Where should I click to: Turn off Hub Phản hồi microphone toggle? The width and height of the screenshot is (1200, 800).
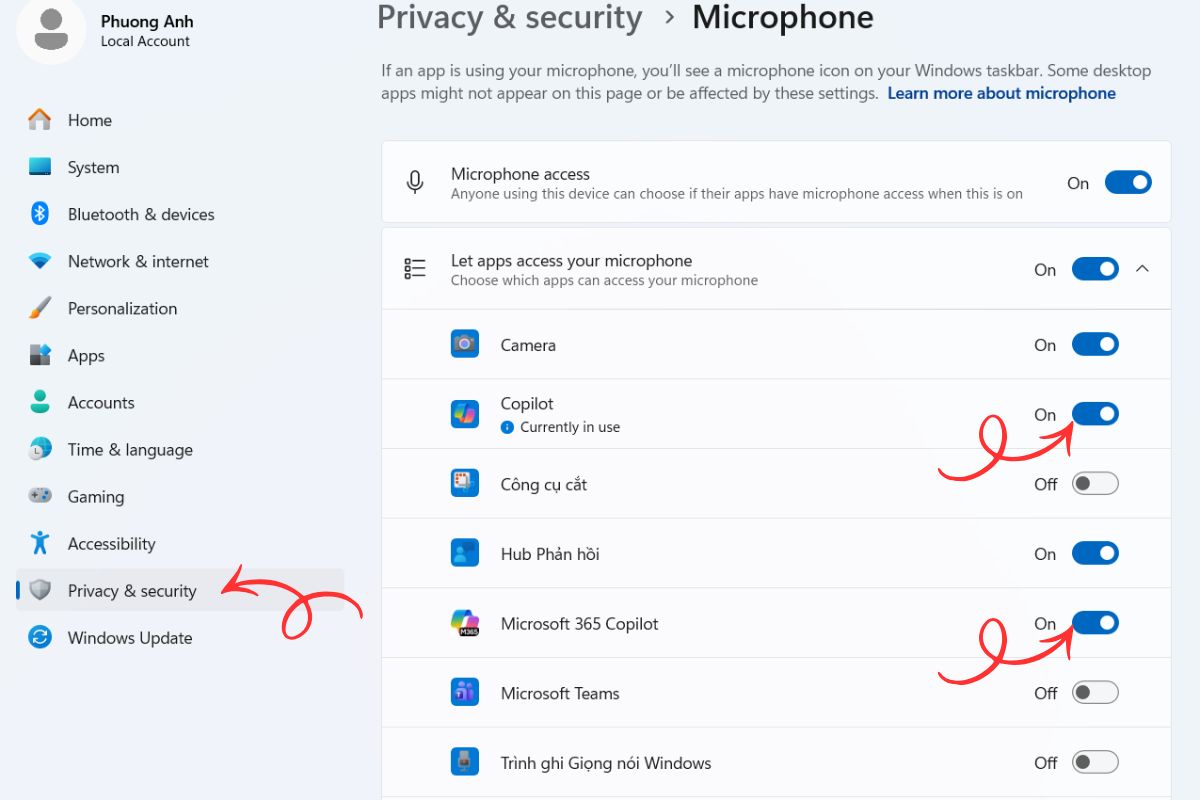(1095, 554)
